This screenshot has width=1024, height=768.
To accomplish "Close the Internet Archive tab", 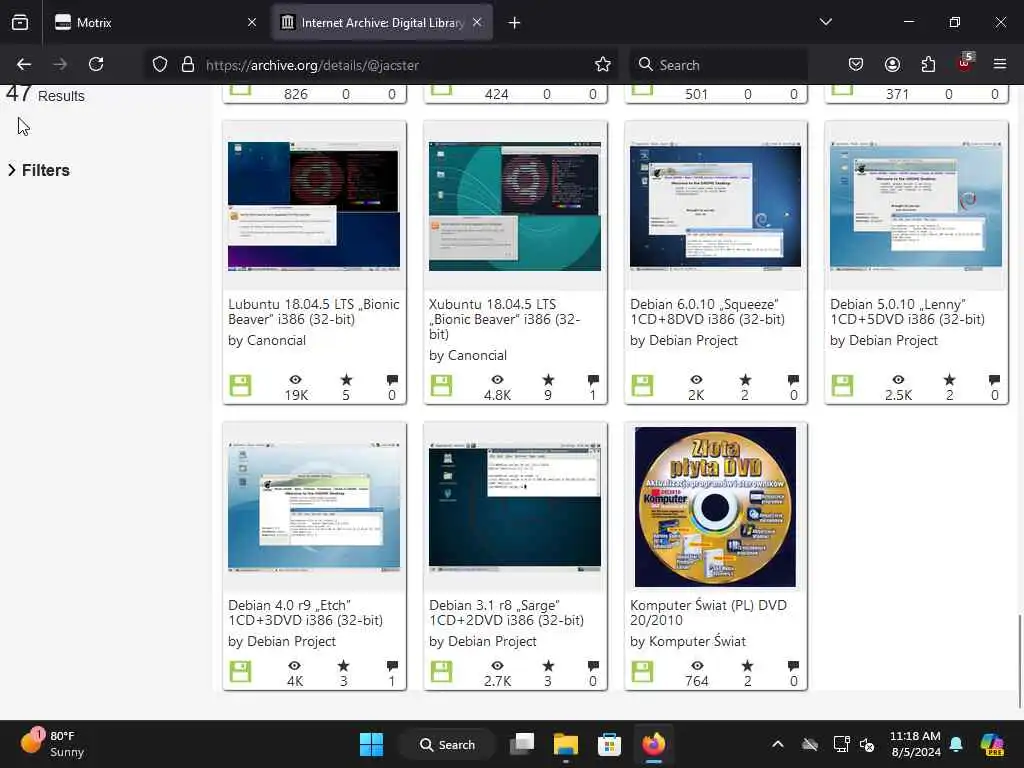I will (477, 23).
